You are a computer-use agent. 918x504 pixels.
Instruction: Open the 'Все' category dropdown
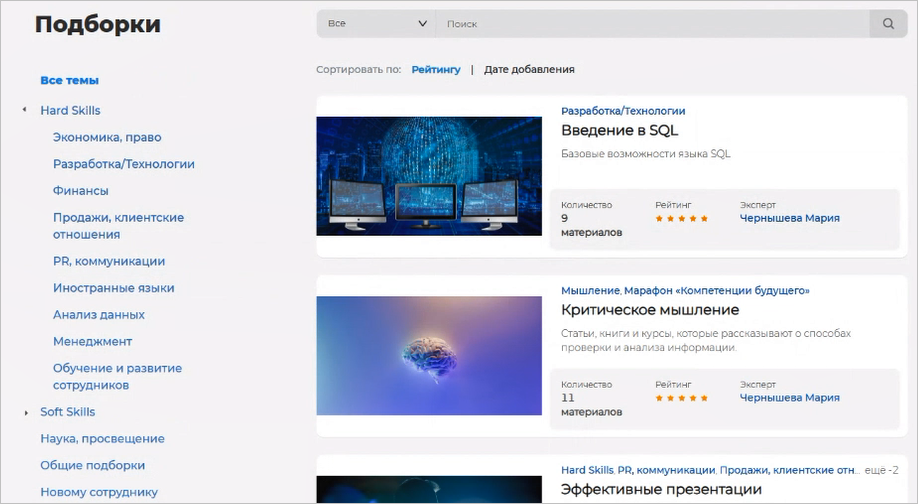(376, 24)
